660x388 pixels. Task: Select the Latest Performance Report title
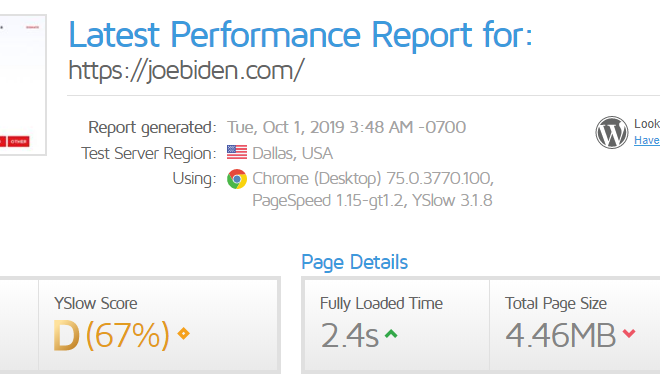click(301, 35)
